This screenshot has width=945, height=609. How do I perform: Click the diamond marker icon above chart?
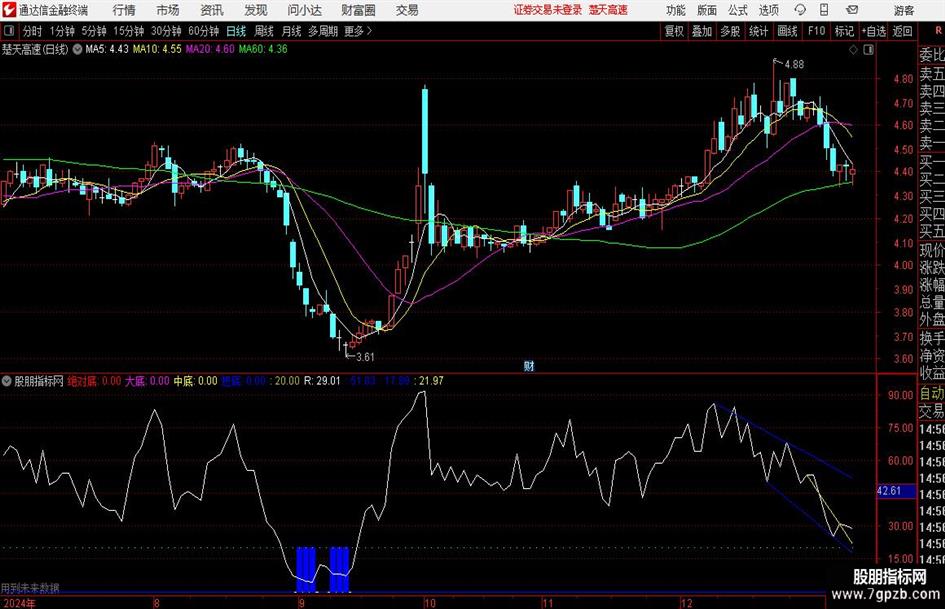pyautogui.click(x=853, y=50)
